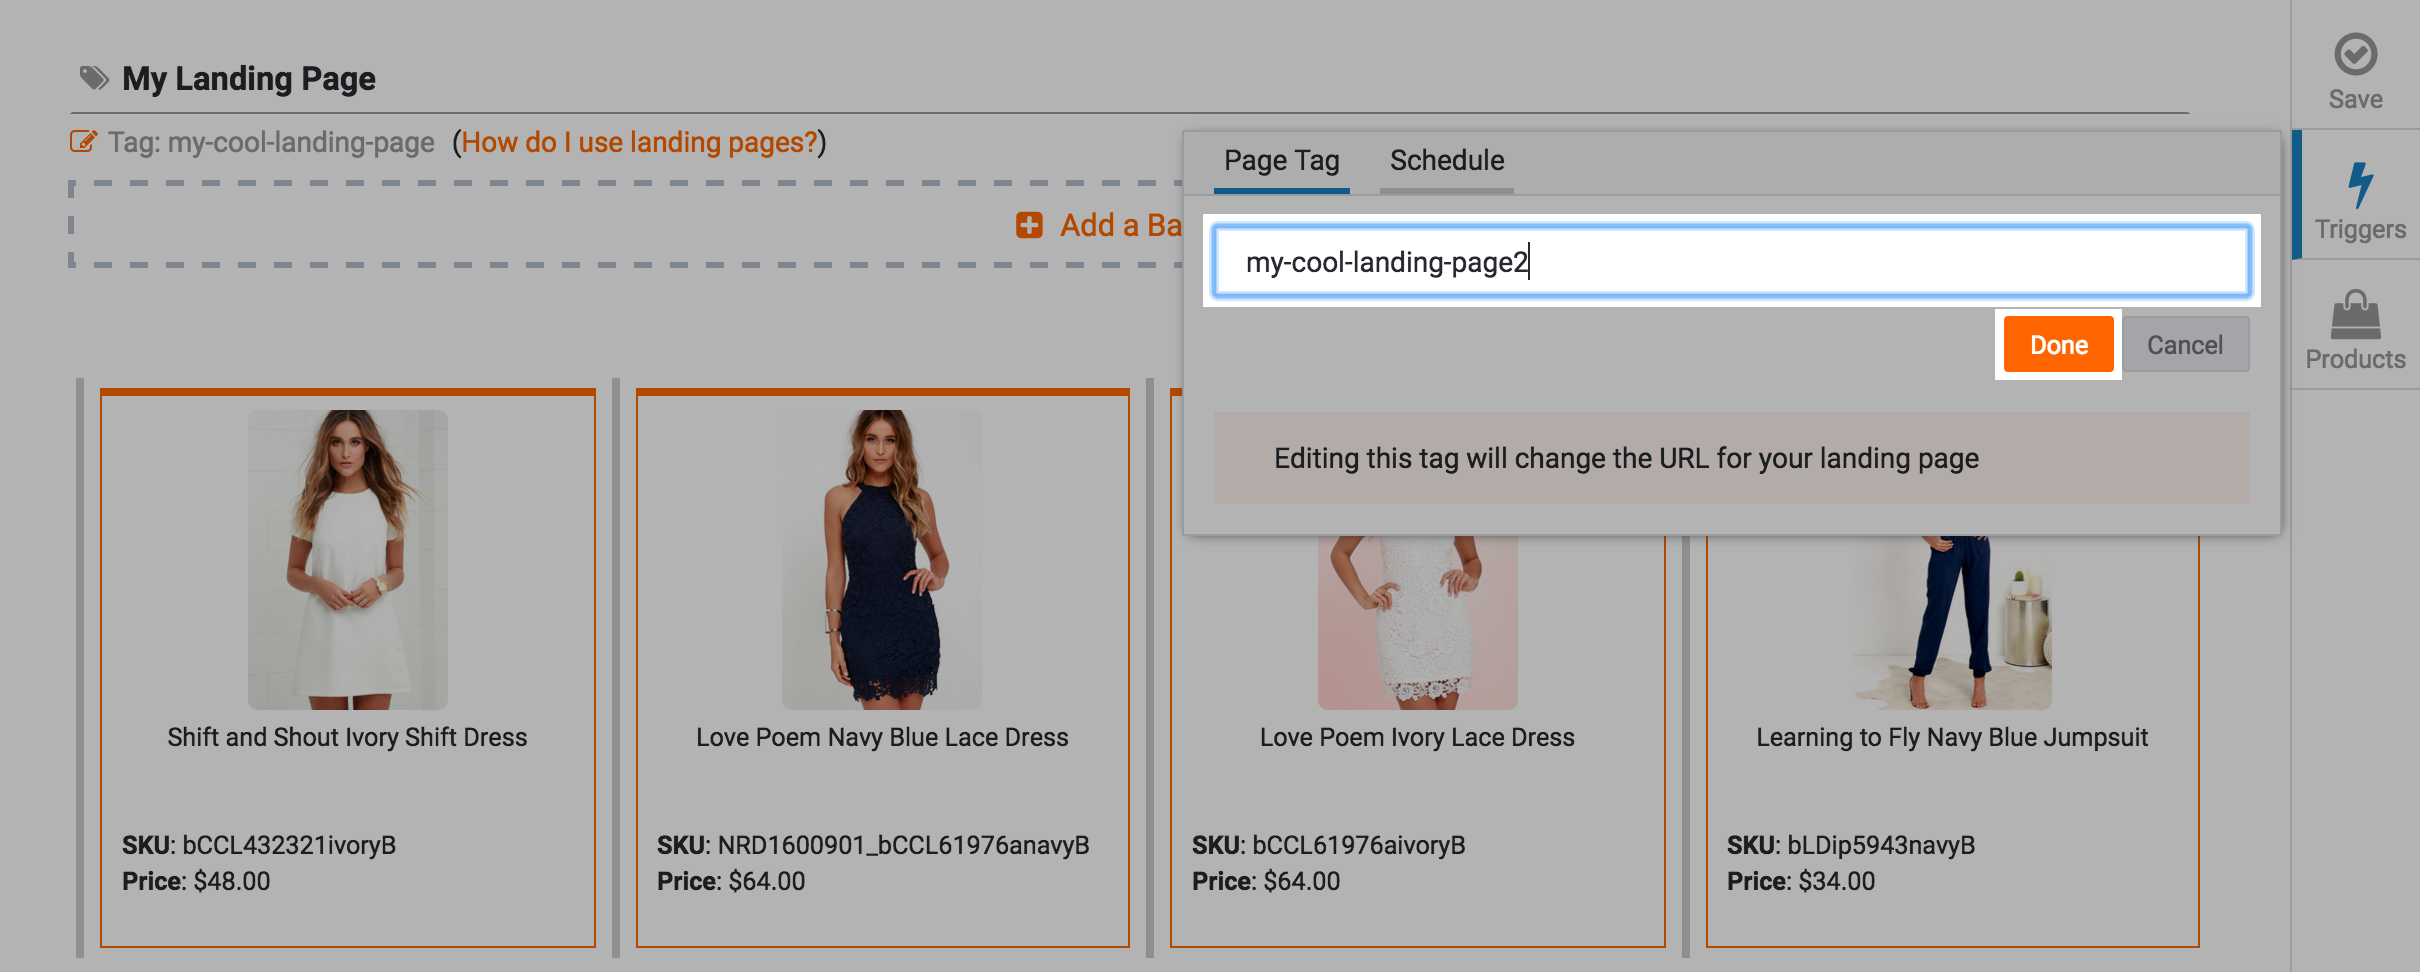Click the my-cool-landing-page tag text

(300, 142)
